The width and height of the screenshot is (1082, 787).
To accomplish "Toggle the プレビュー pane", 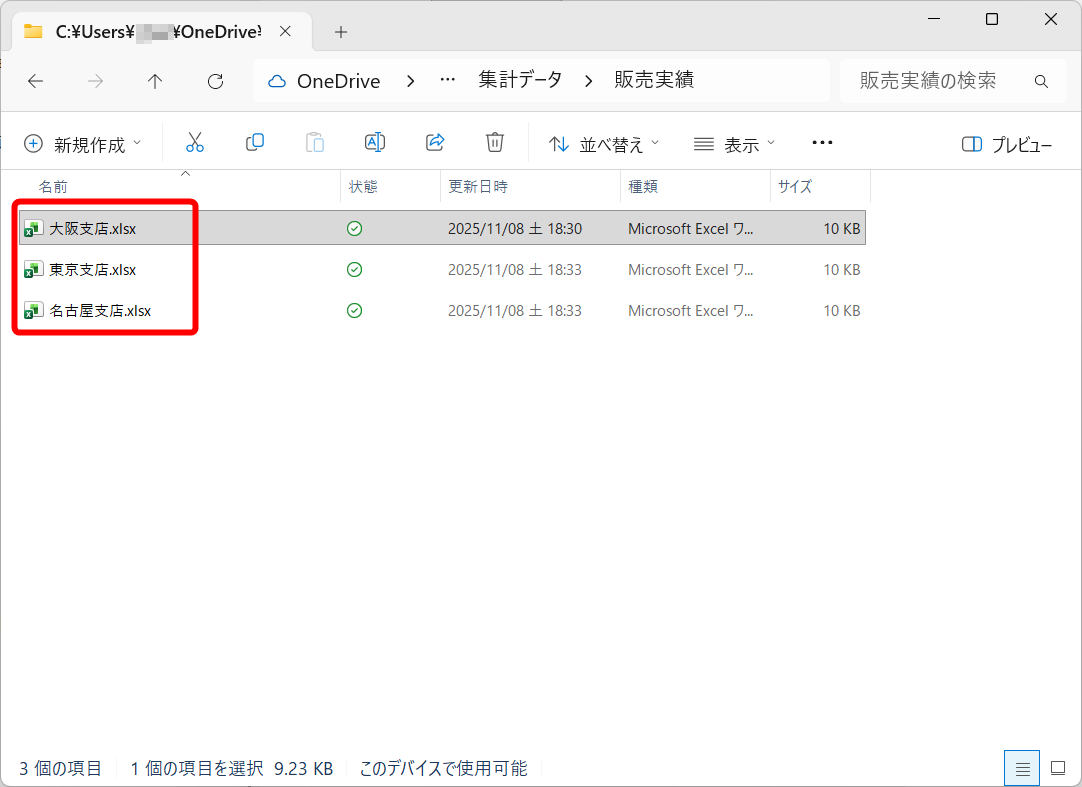I will [1009, 144].
